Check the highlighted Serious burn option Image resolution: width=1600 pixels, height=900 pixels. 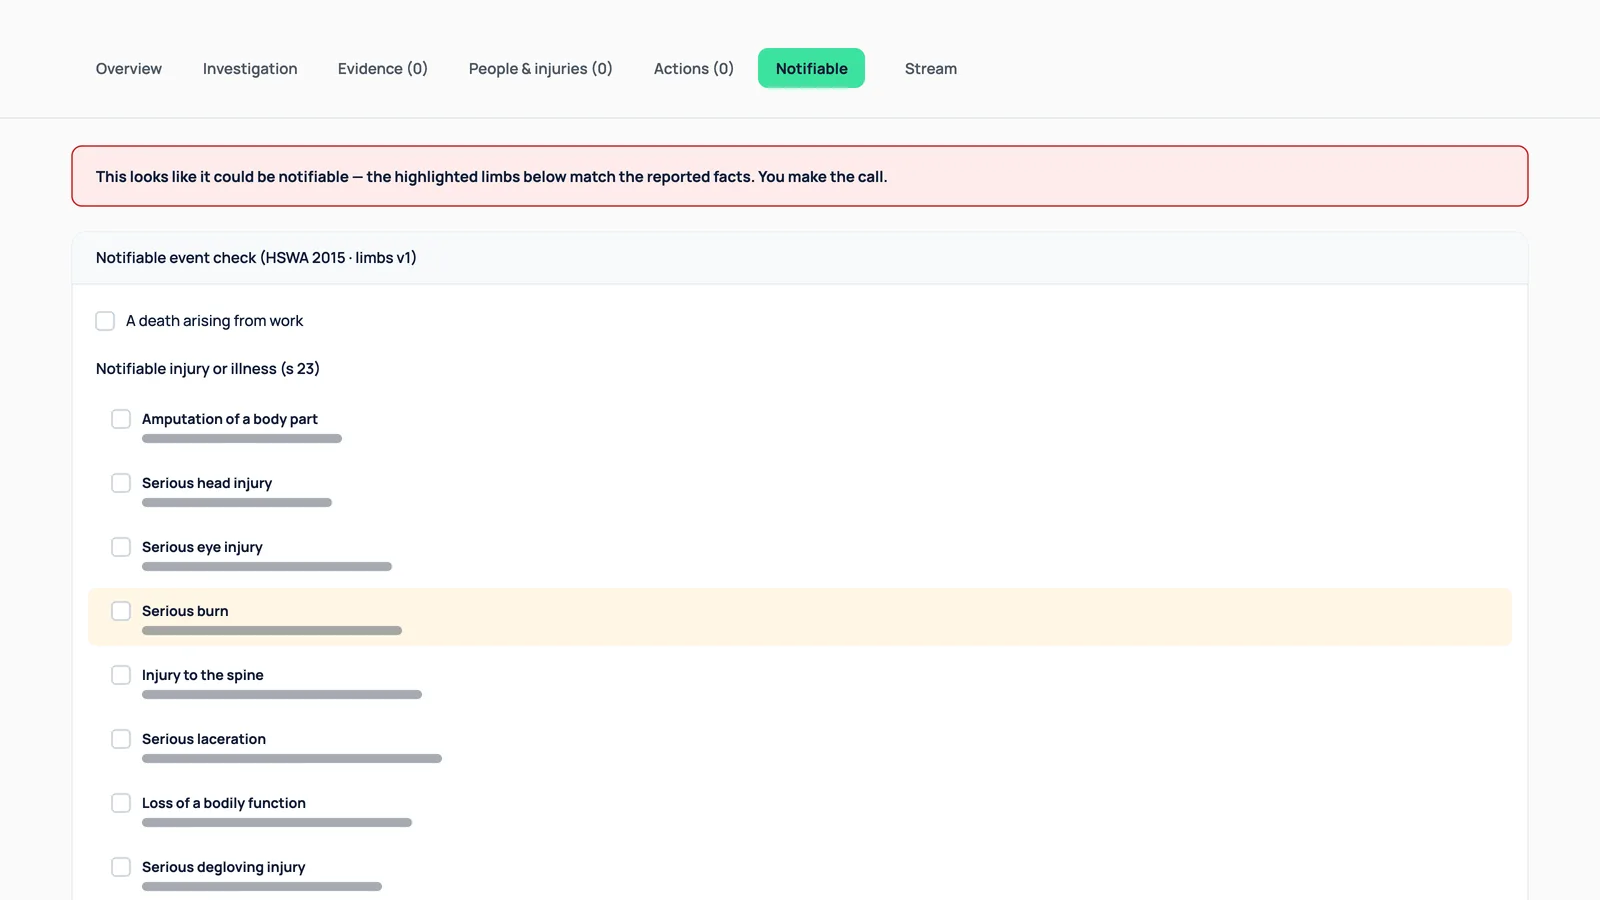pos(121,611)
